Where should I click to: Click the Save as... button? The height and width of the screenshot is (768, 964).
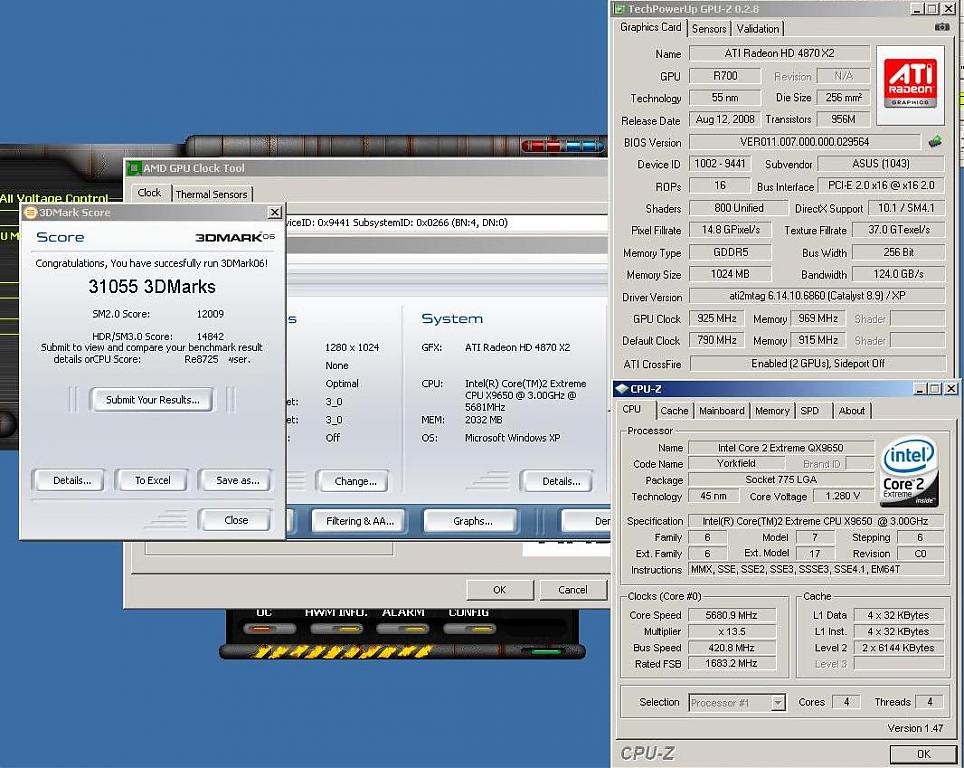(x=237, y=480)
